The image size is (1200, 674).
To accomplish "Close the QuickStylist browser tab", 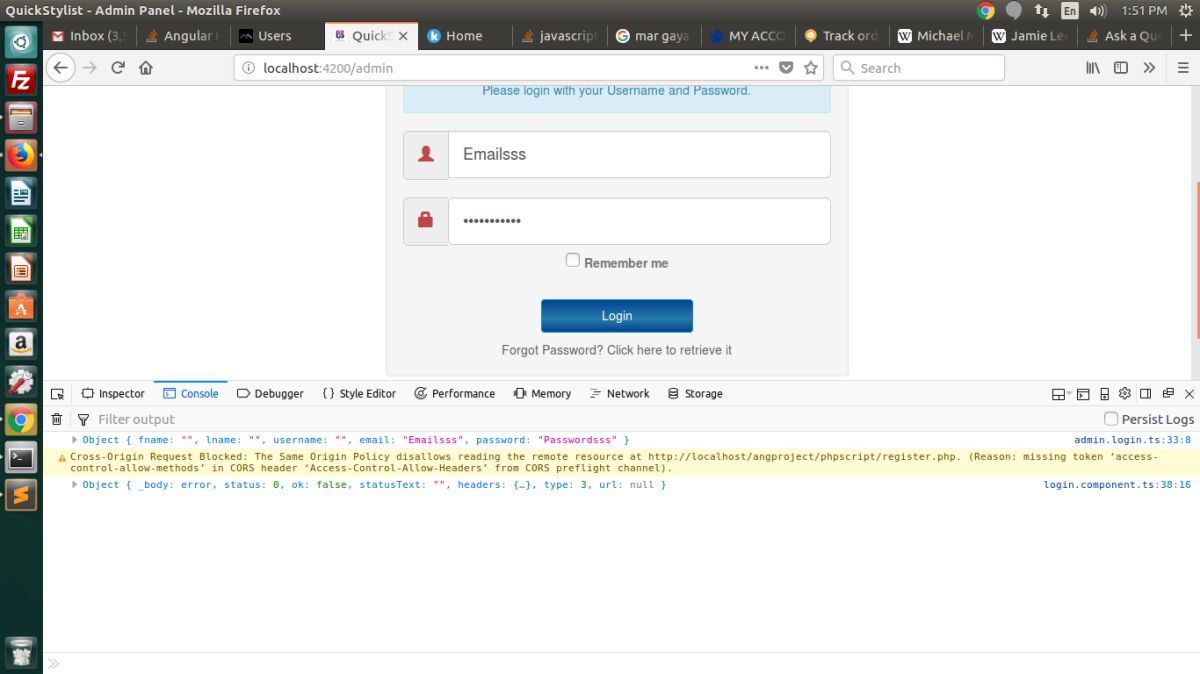I will tap(403, 35).
